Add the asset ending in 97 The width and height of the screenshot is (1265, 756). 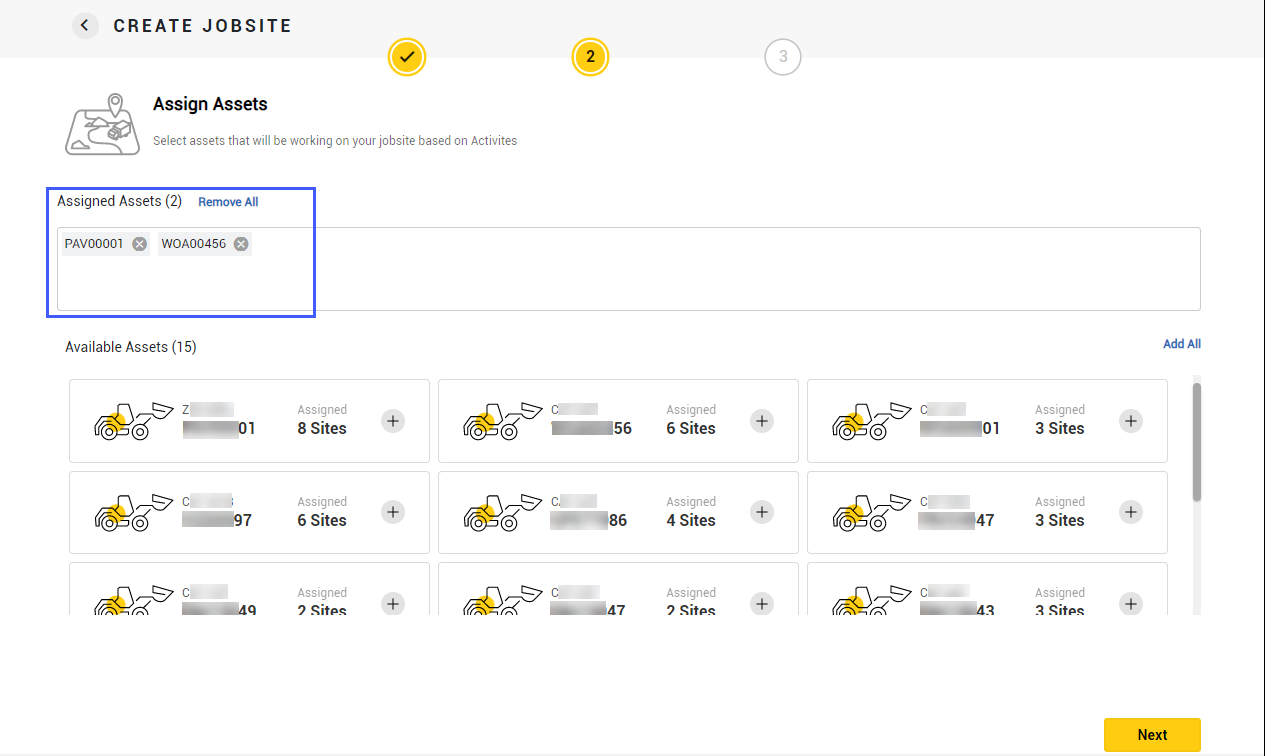coord(393,512)
